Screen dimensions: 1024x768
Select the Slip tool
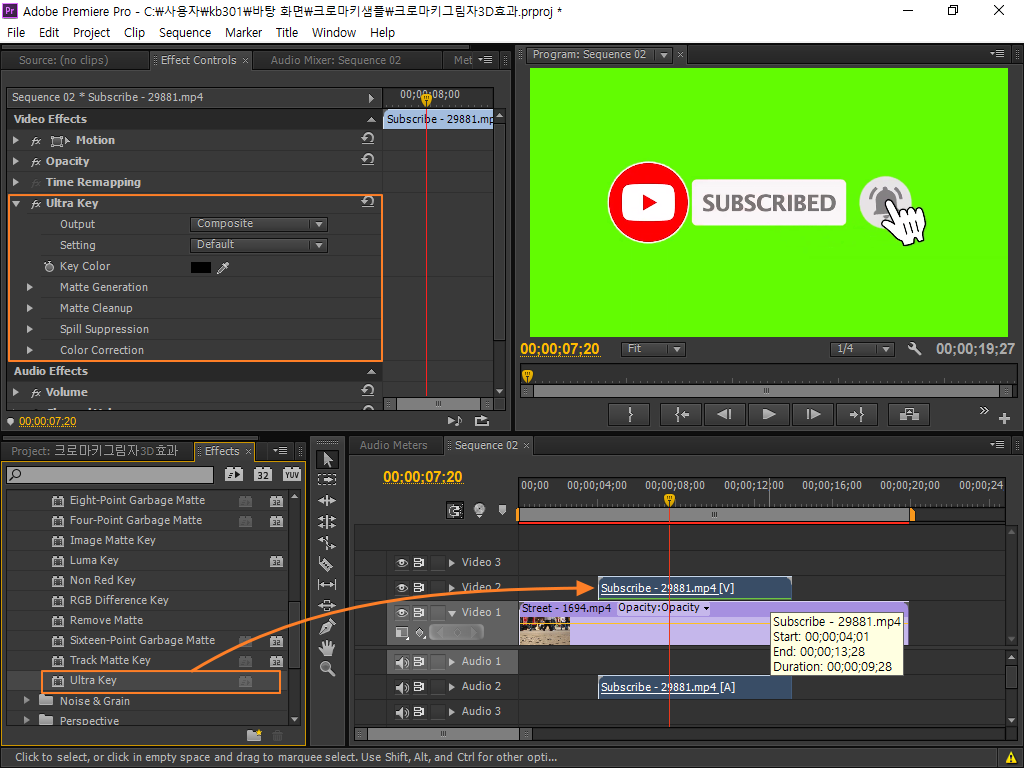(327, 584)
